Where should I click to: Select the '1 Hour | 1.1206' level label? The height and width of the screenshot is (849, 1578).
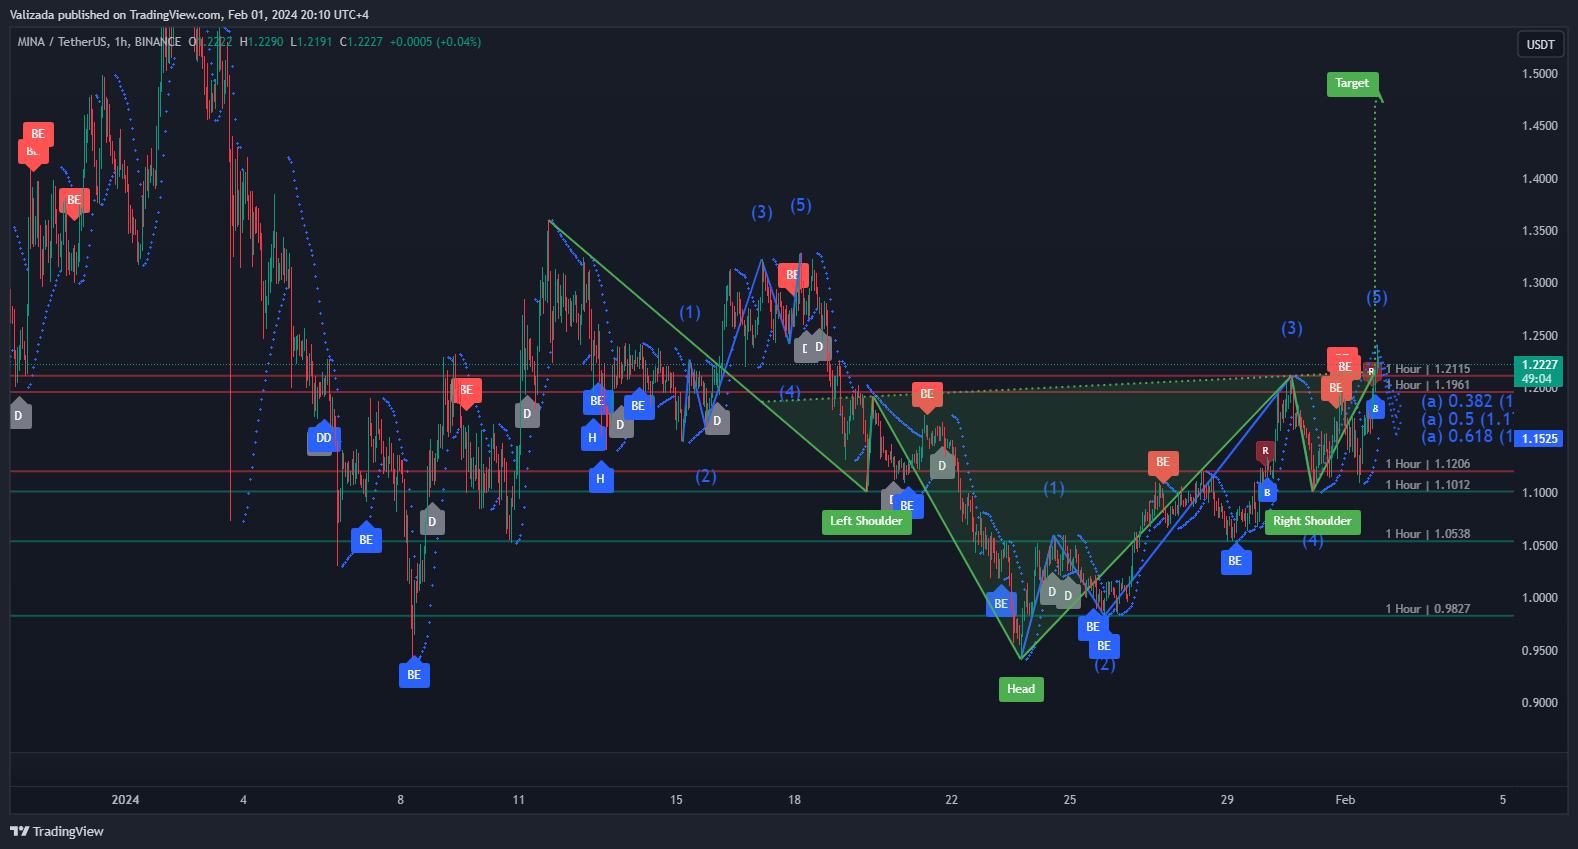1428,464
